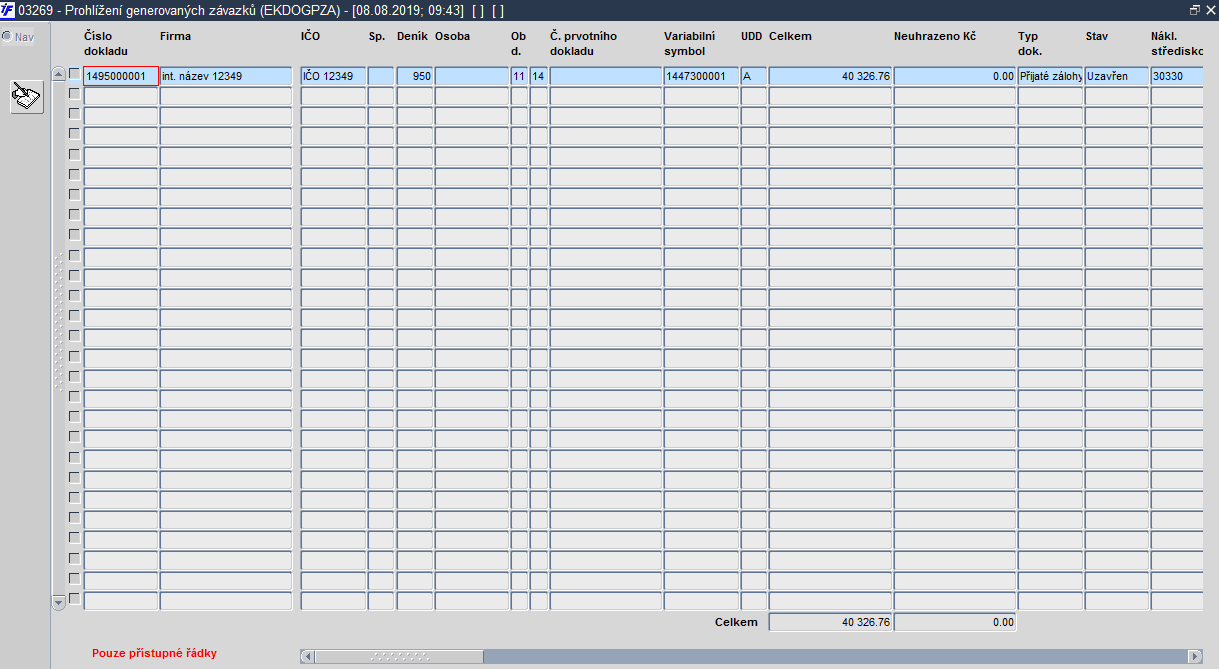The width and height of the screenshot is (1219, 669).
Task: Select the Nav radio button
Action: click(7, 37)
